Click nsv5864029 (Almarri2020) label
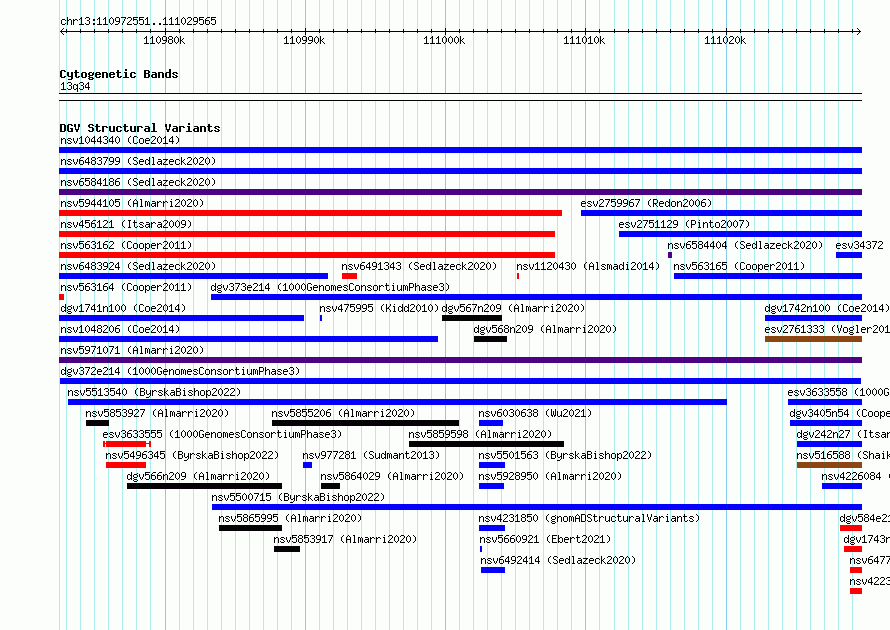890x630 pixels. tap(392, 476)
